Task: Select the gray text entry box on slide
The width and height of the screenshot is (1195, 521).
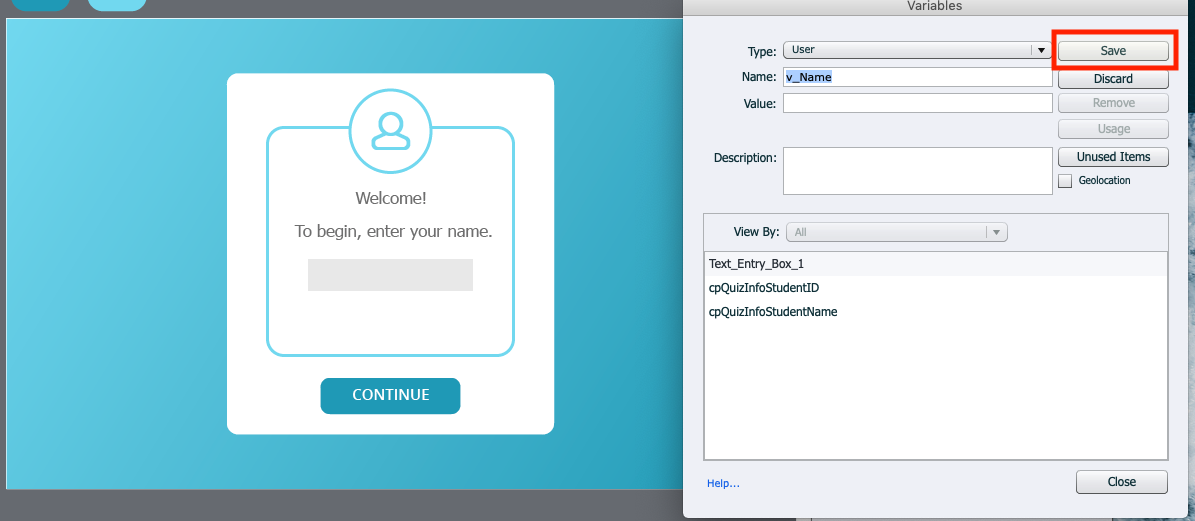Action: [390, 275]
